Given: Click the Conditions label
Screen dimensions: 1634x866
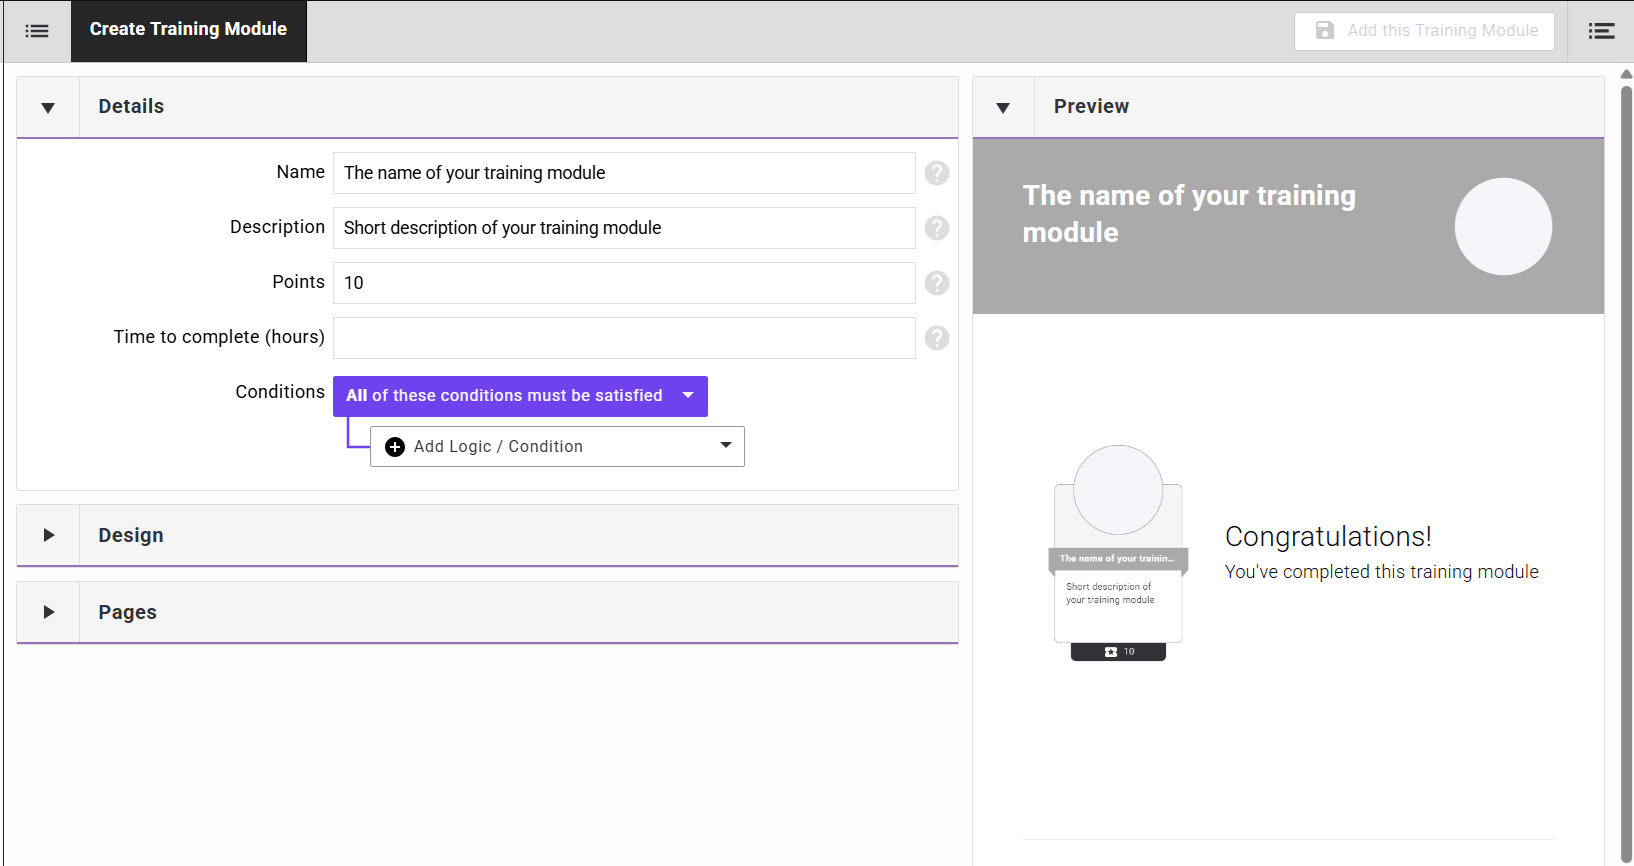Looking at the screenshot, I should point(280,392).
